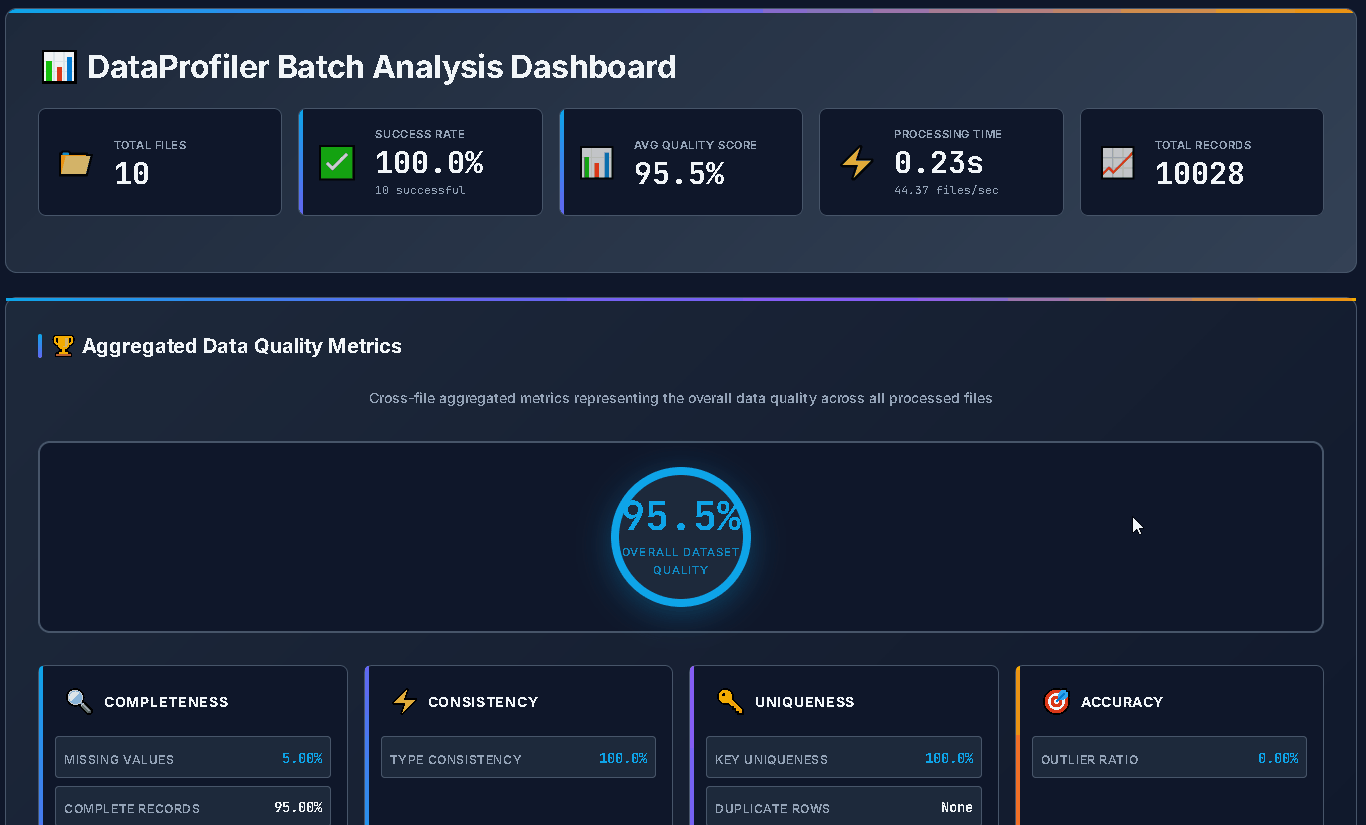
Task: Click the key icon on Uniqueness panel
Action: [x=729, y=701]
